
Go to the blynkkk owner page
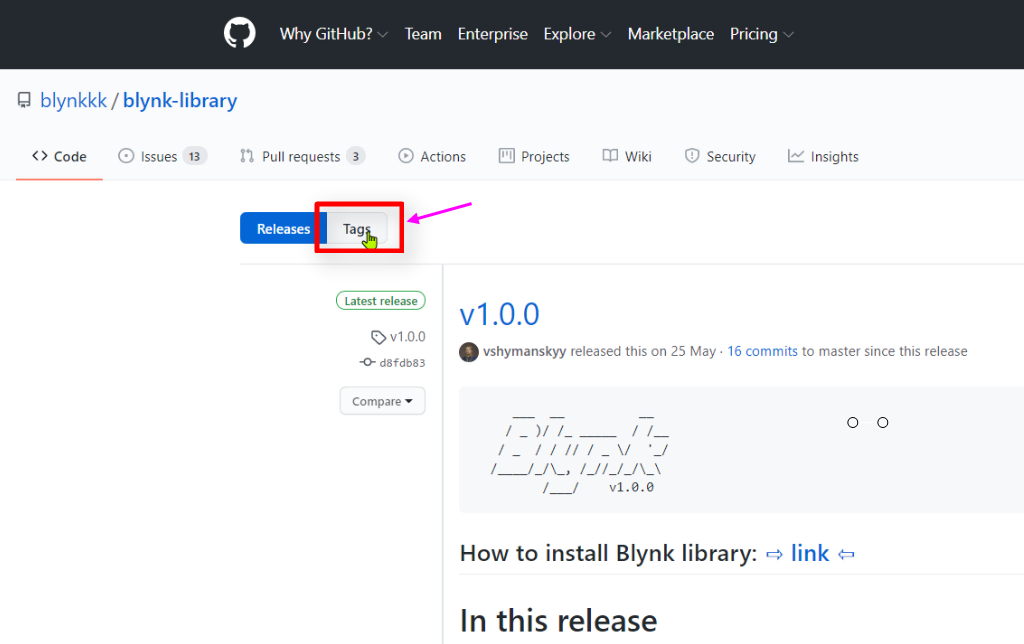pyautogui.click(x=73, y=101)
